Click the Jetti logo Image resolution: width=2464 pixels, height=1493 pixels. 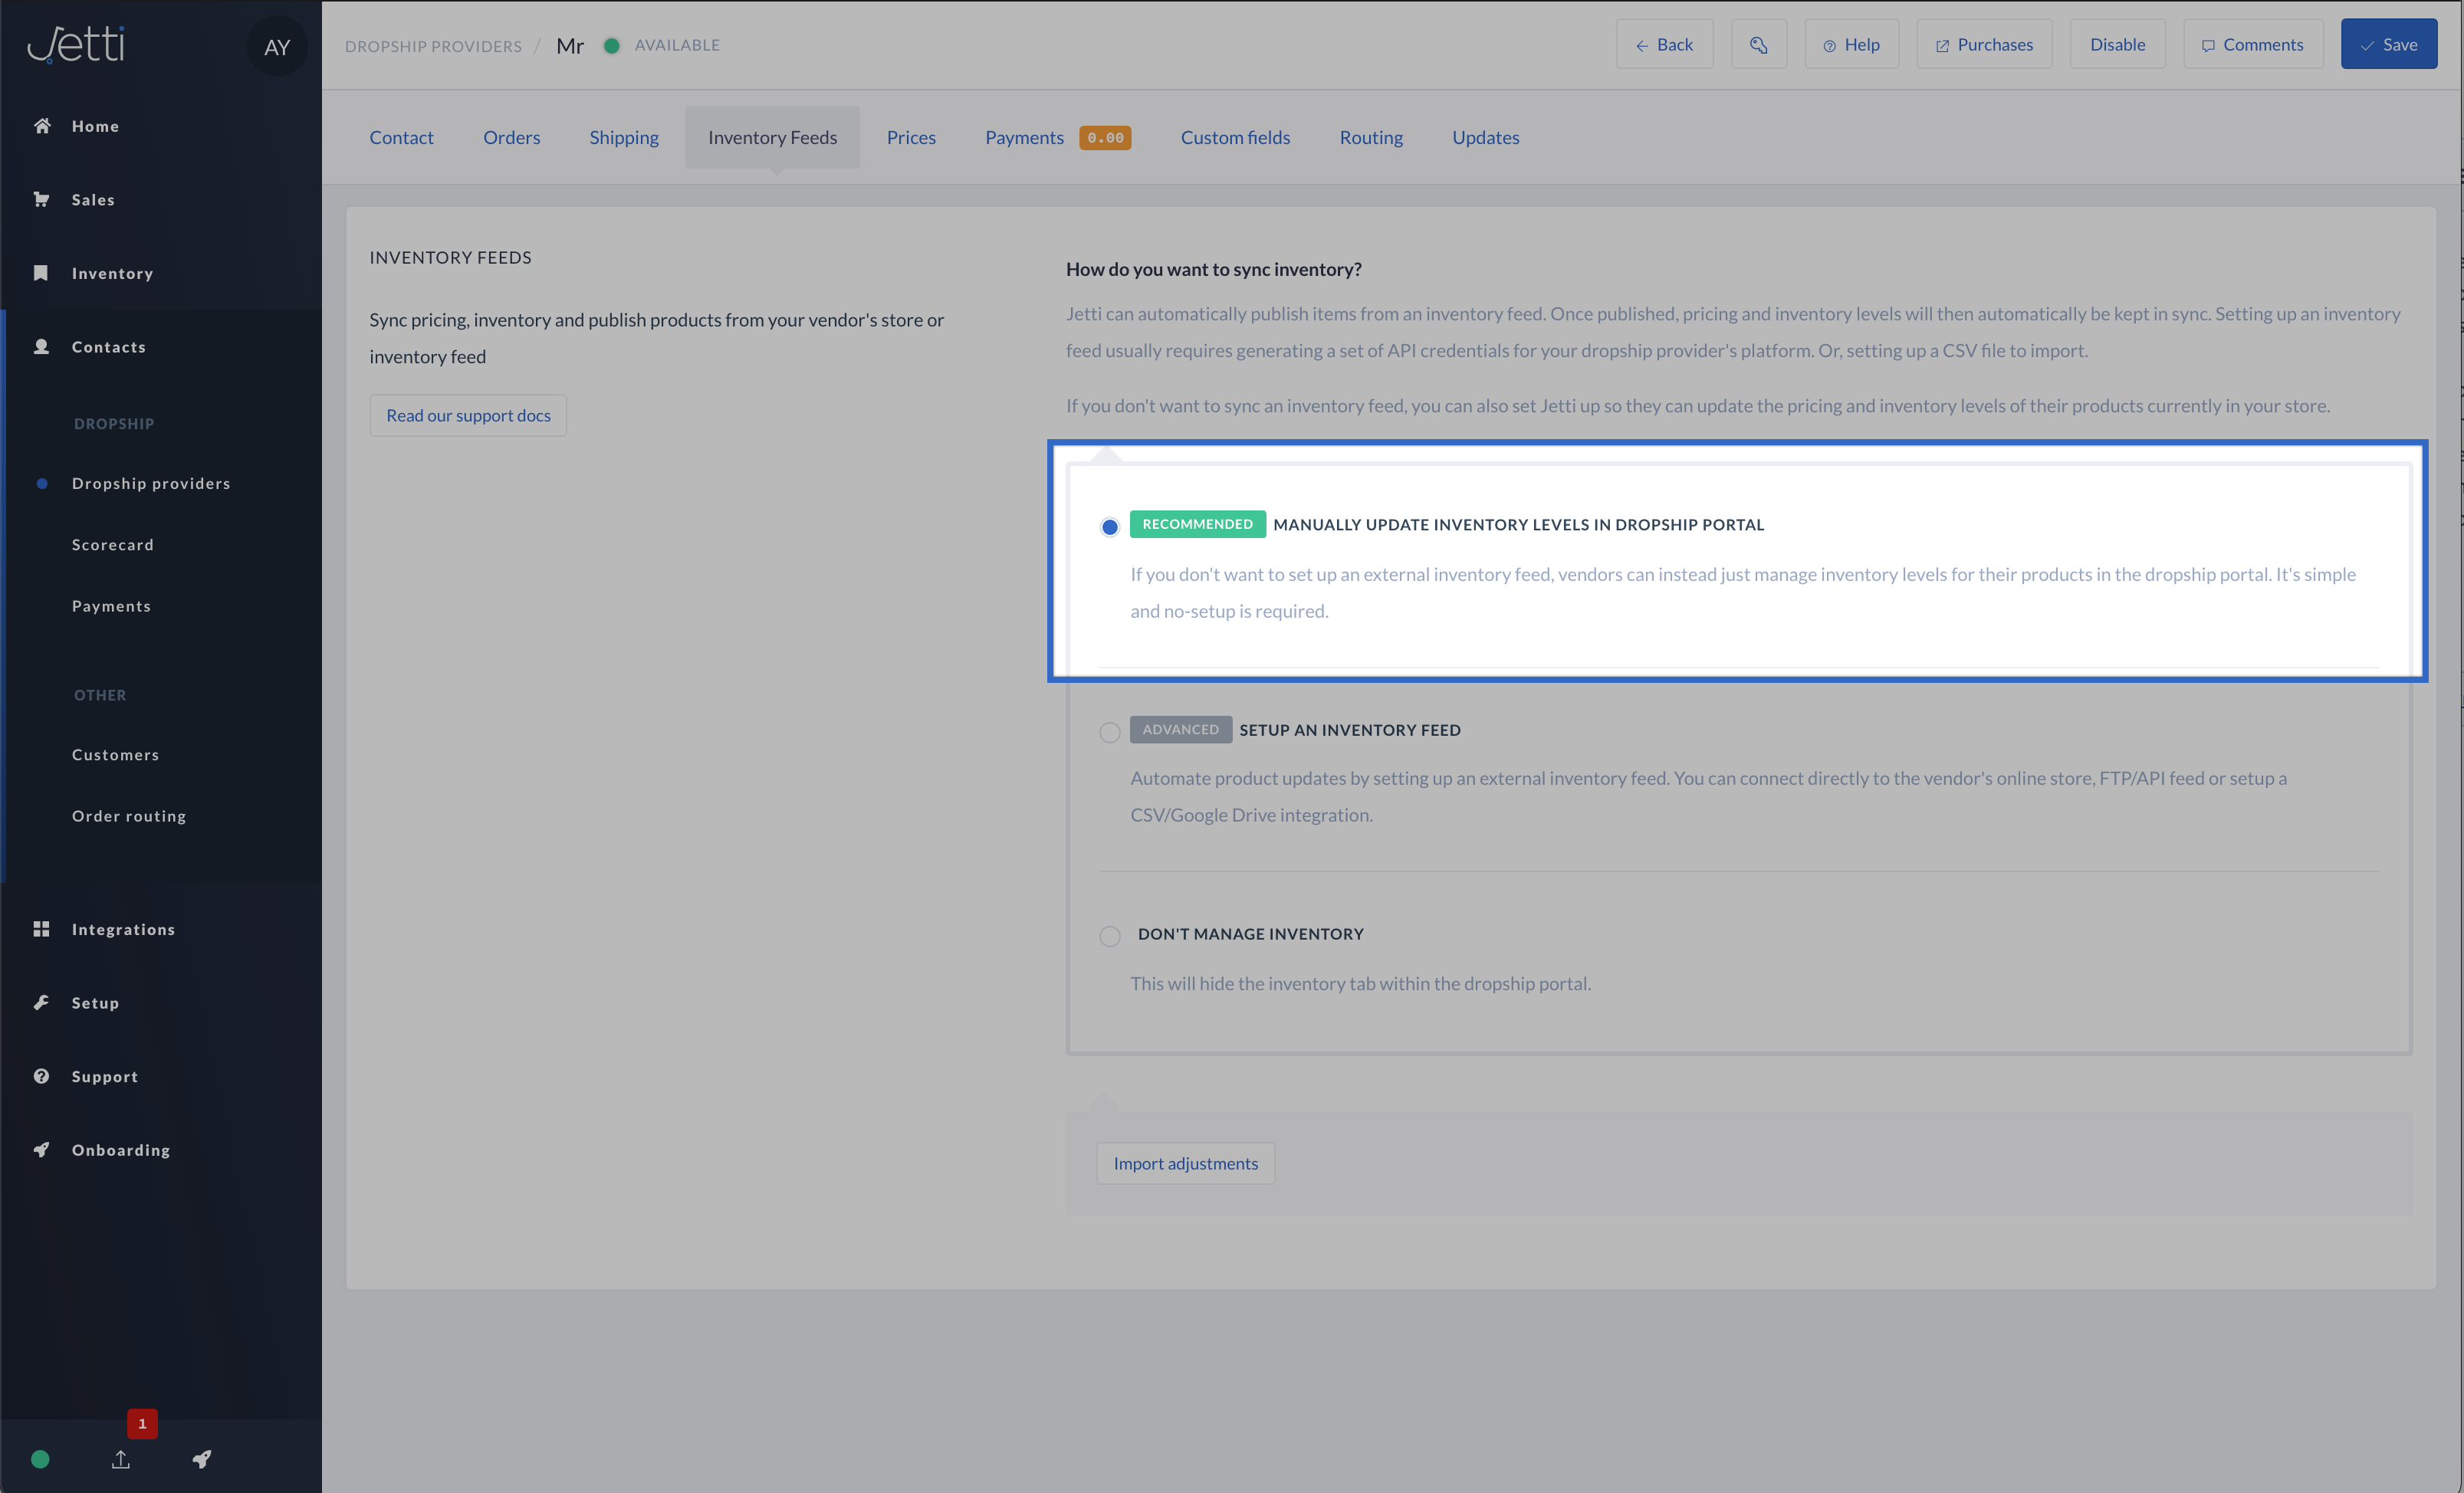pyautogui.click(x=76, y=45)
